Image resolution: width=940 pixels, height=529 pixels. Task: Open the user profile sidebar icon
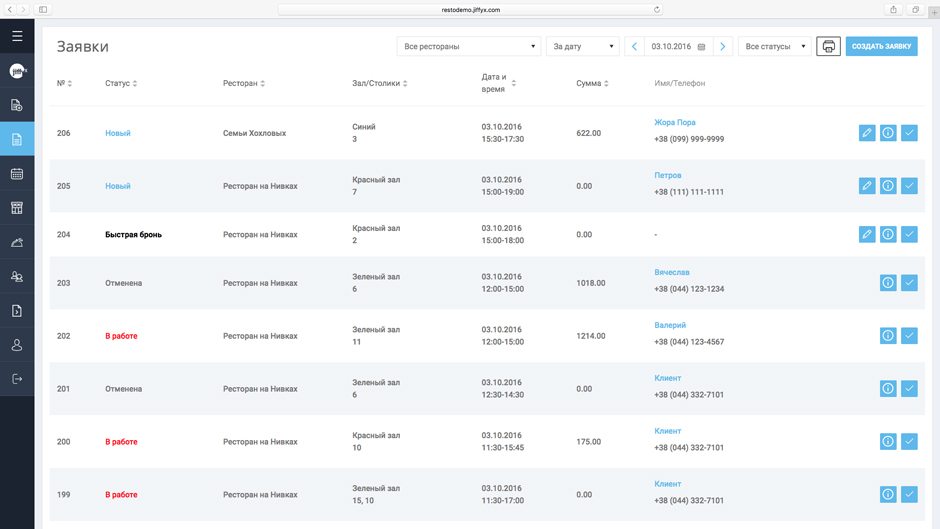17,345
